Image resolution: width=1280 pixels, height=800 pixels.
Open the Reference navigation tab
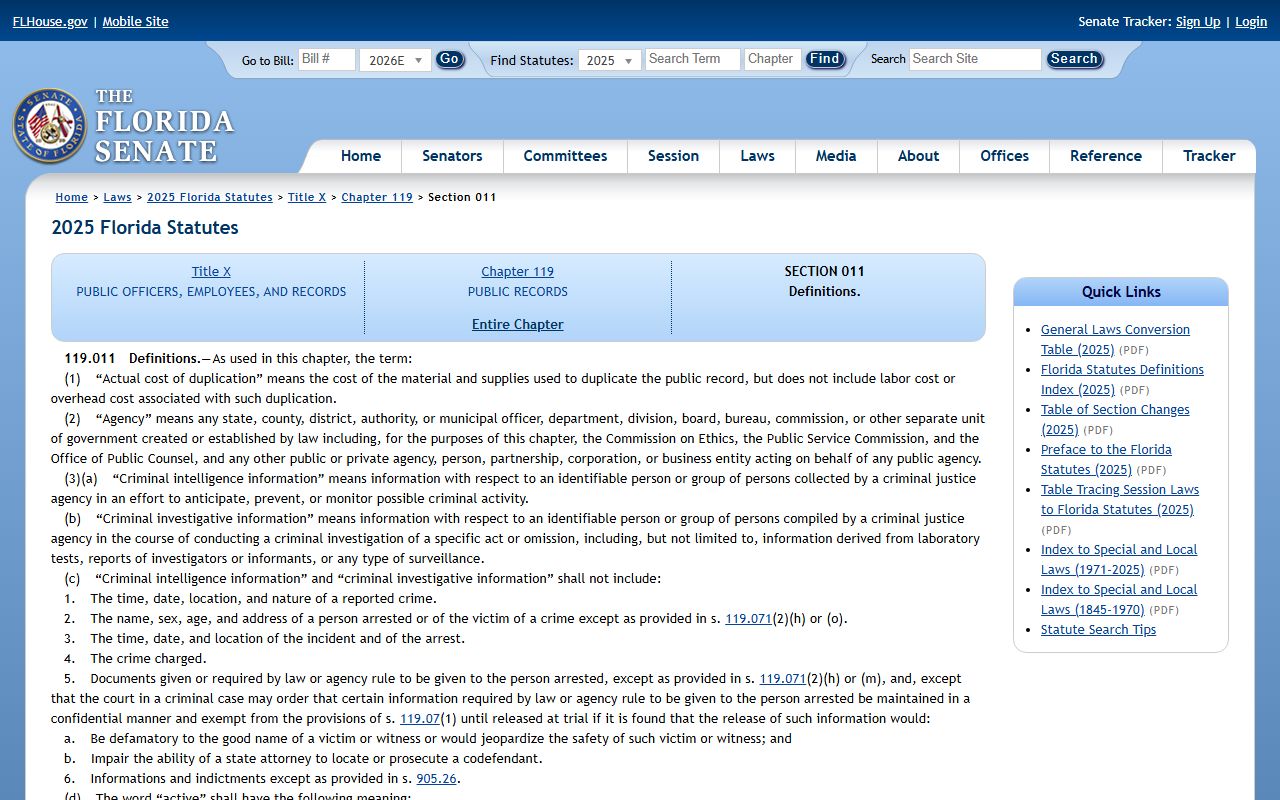point(1105,156)
